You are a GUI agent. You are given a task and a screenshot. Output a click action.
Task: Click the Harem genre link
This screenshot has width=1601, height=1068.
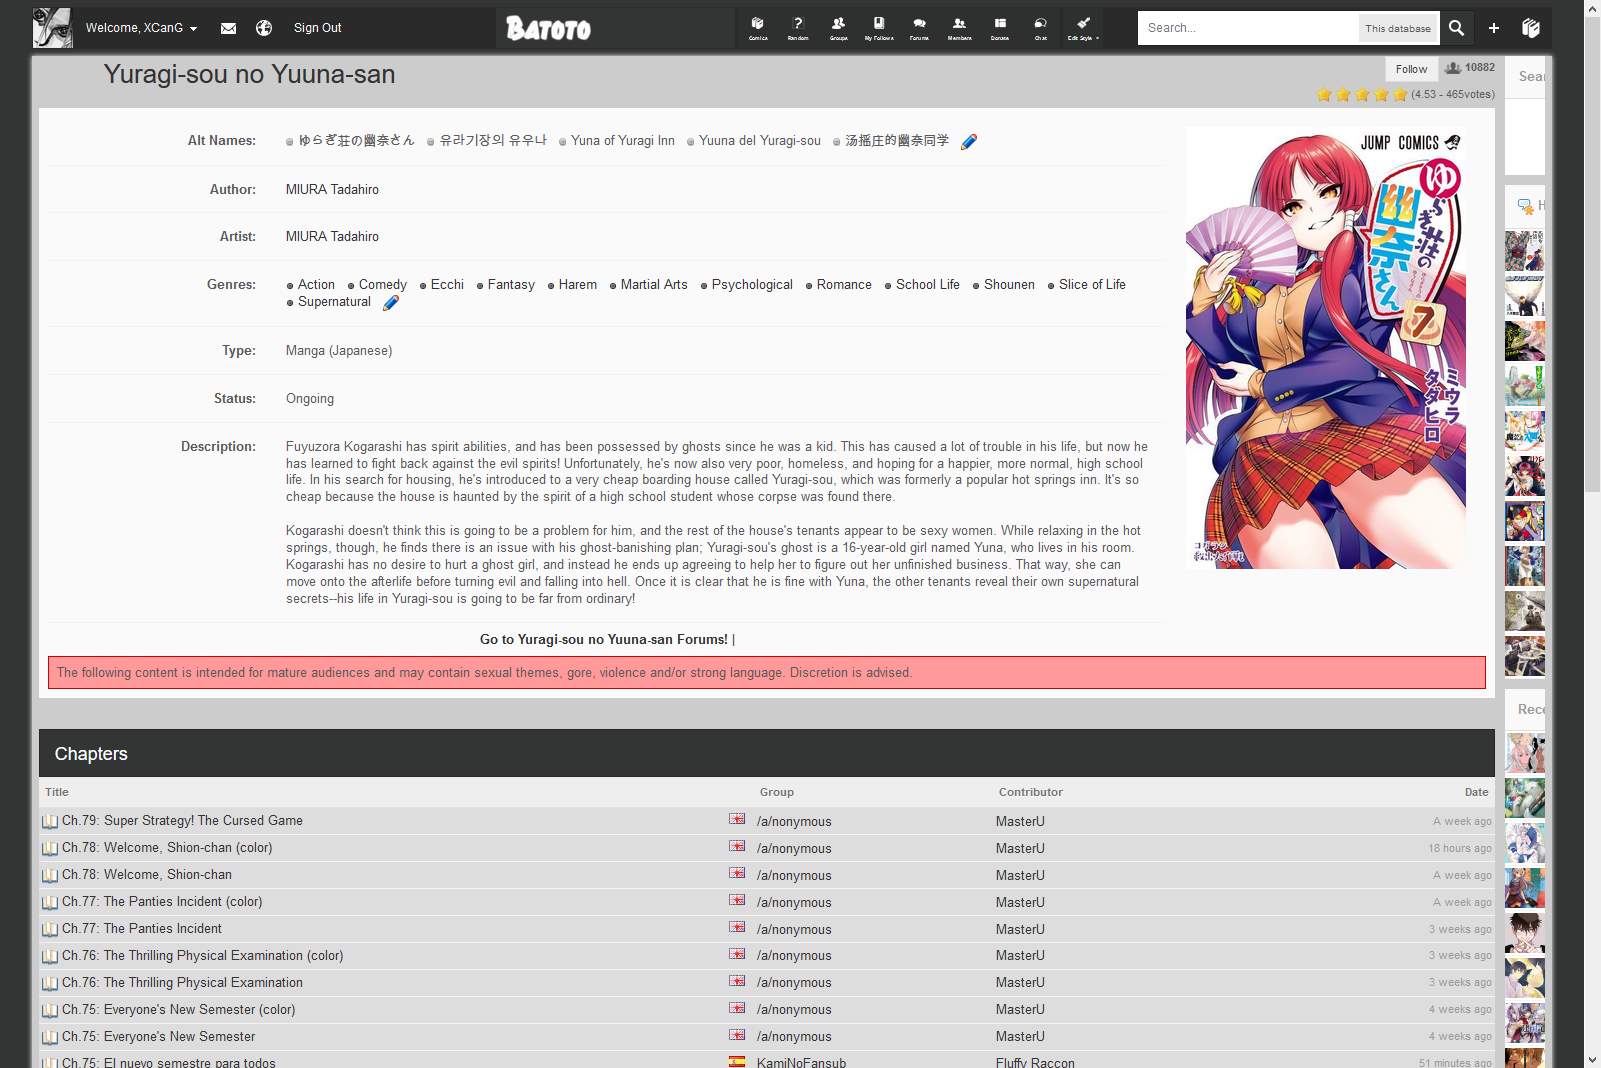pos(576,284)
